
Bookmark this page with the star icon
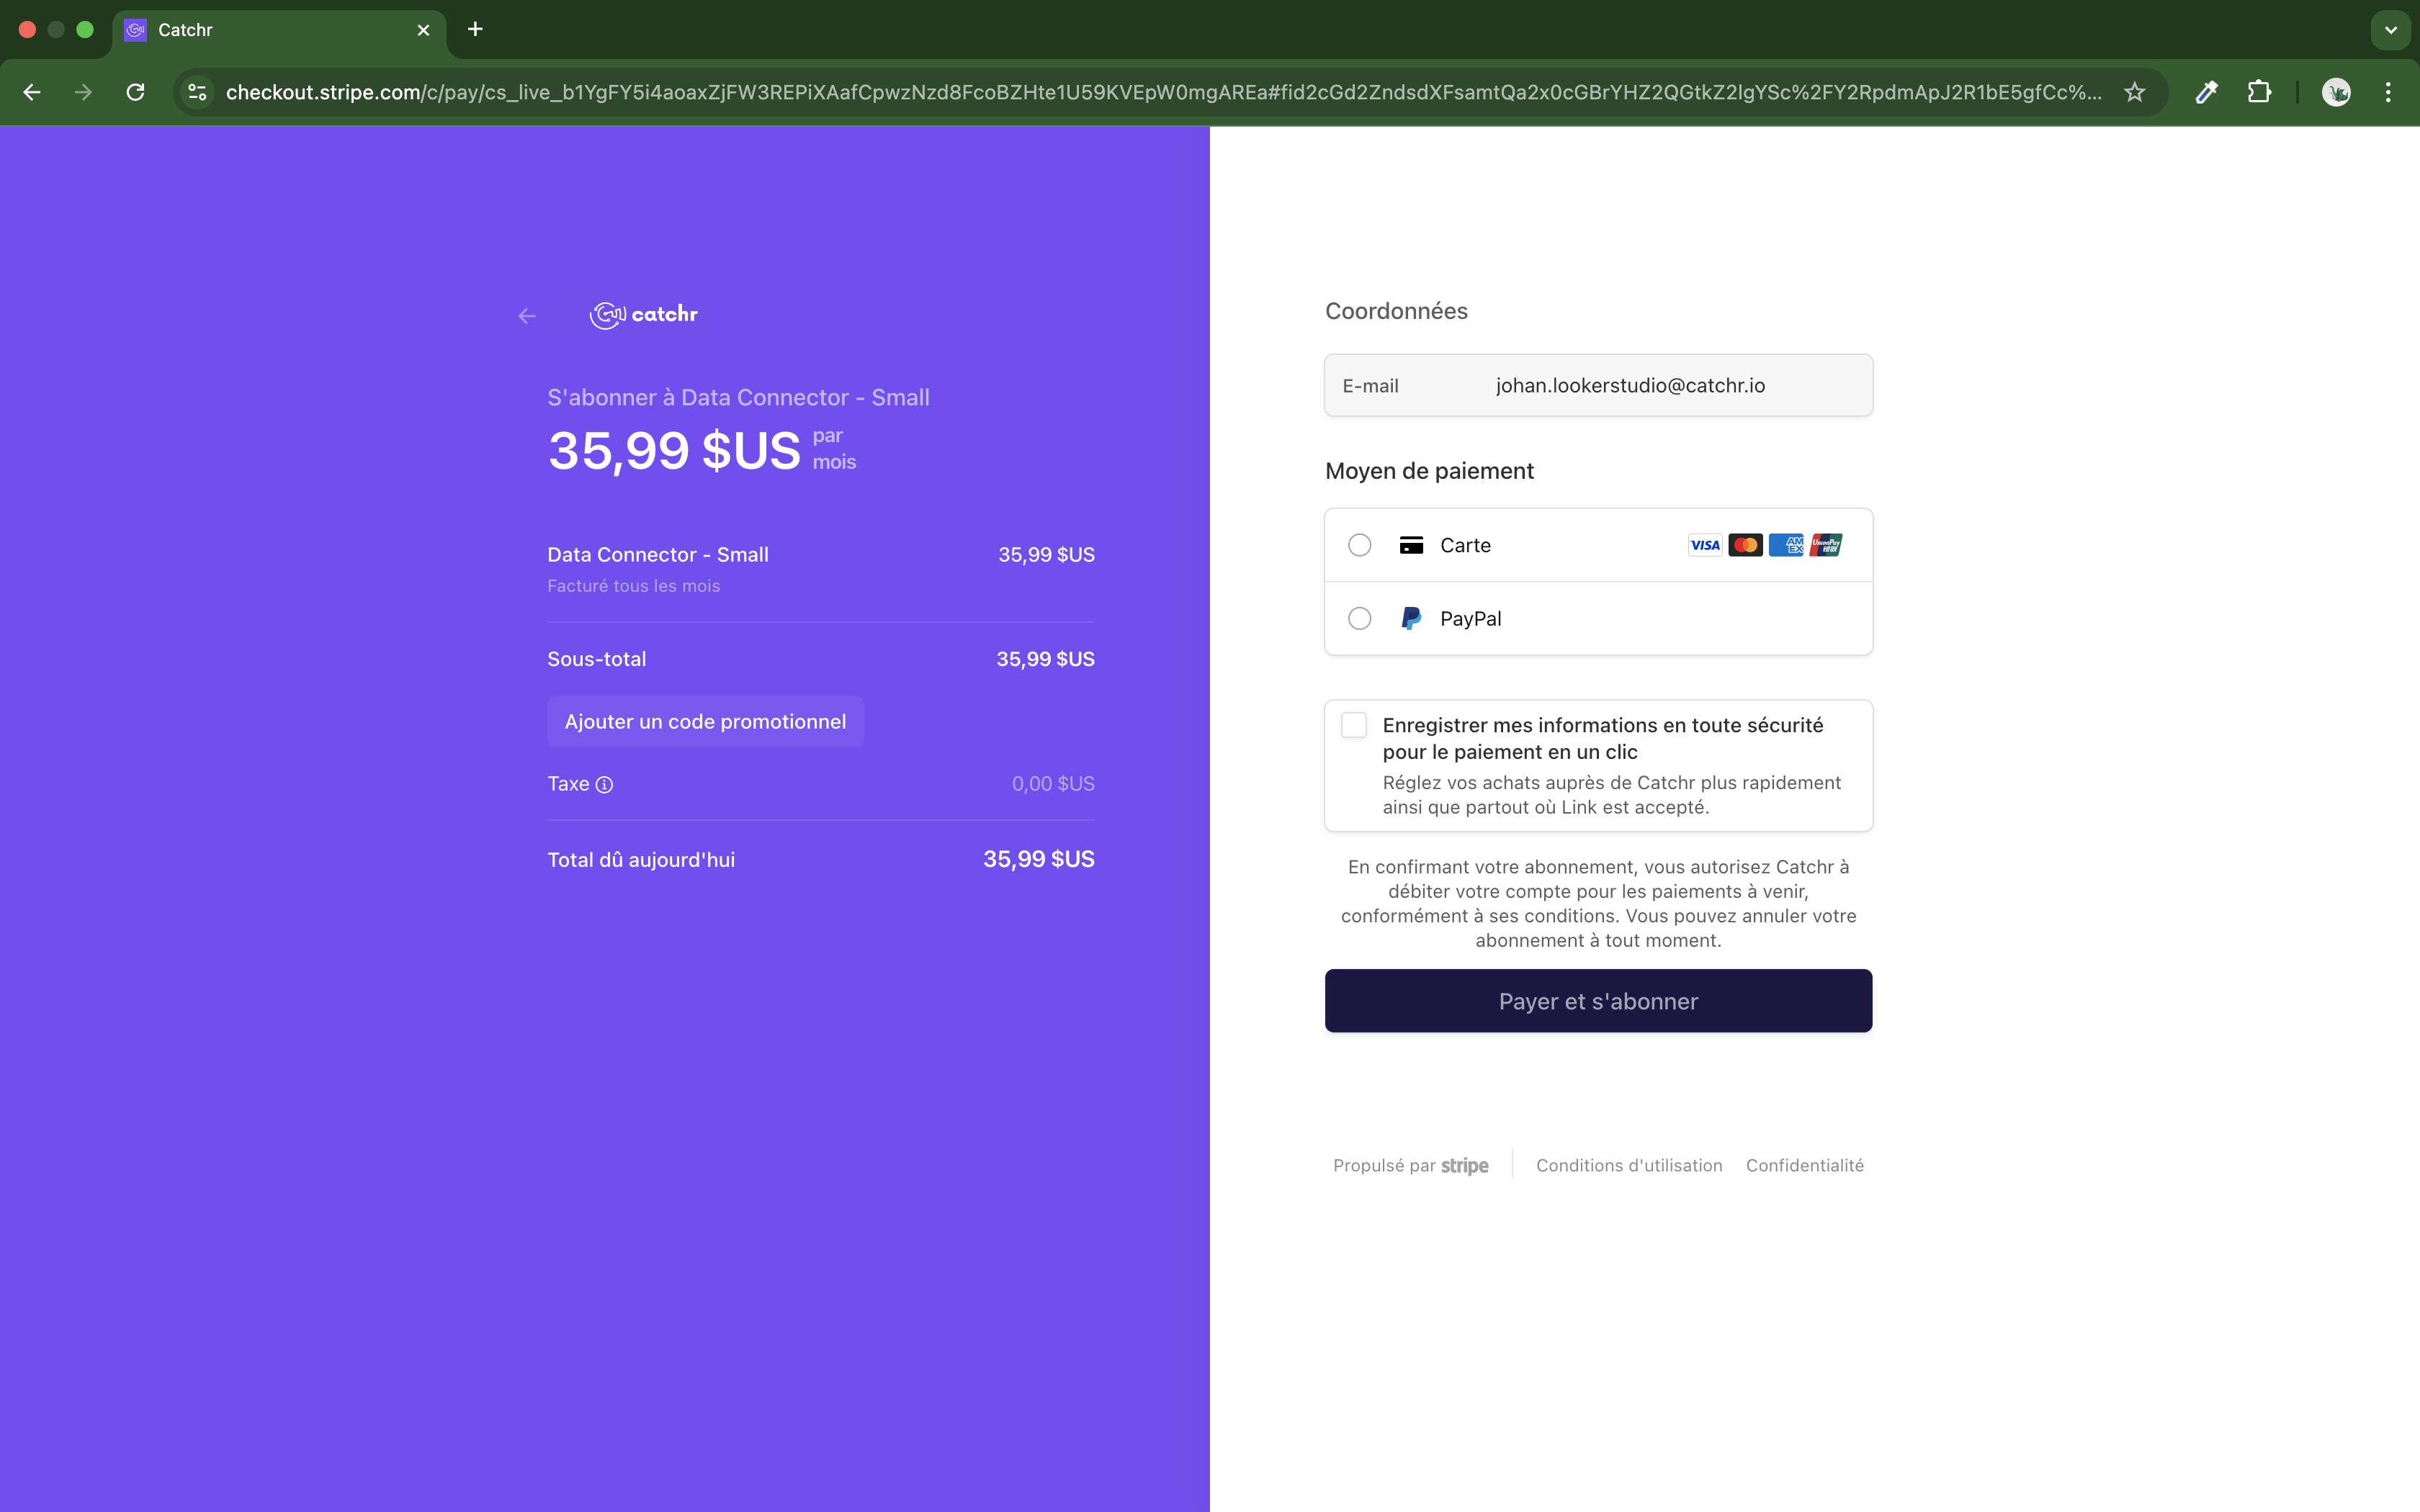coord(2135,92)
